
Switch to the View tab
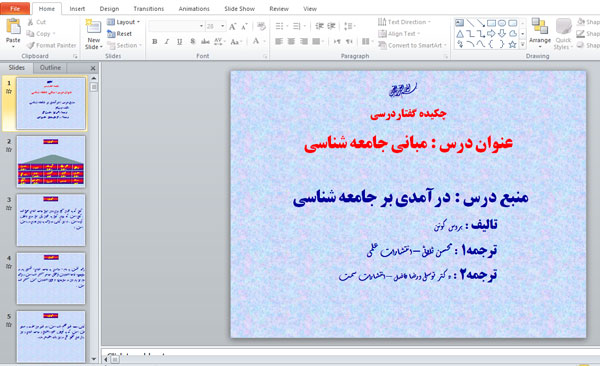[310, 8]
